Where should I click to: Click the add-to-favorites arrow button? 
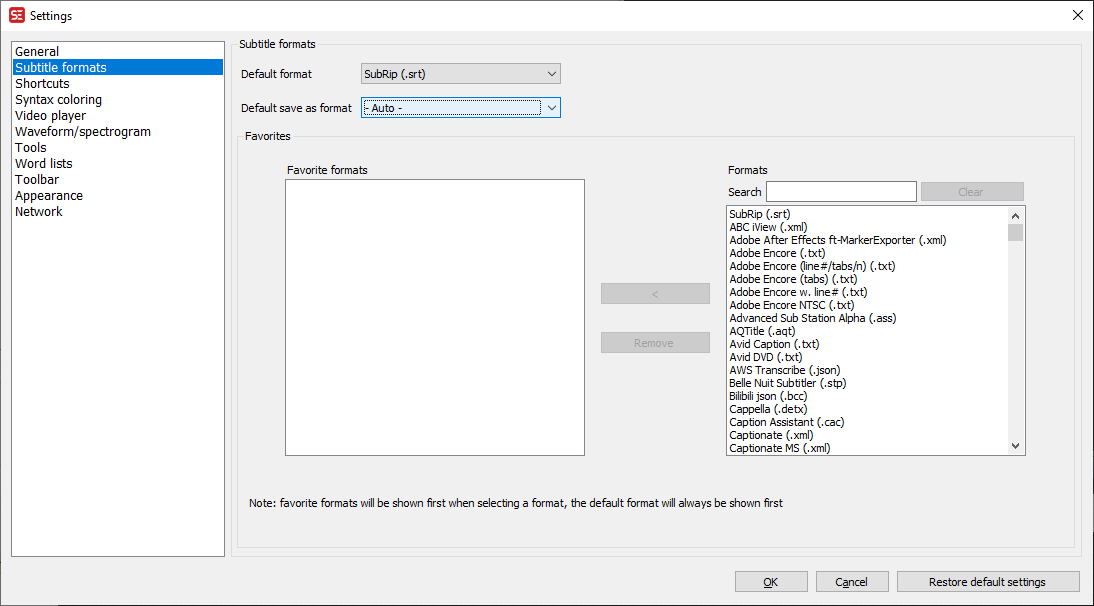[x=655, y=293]
